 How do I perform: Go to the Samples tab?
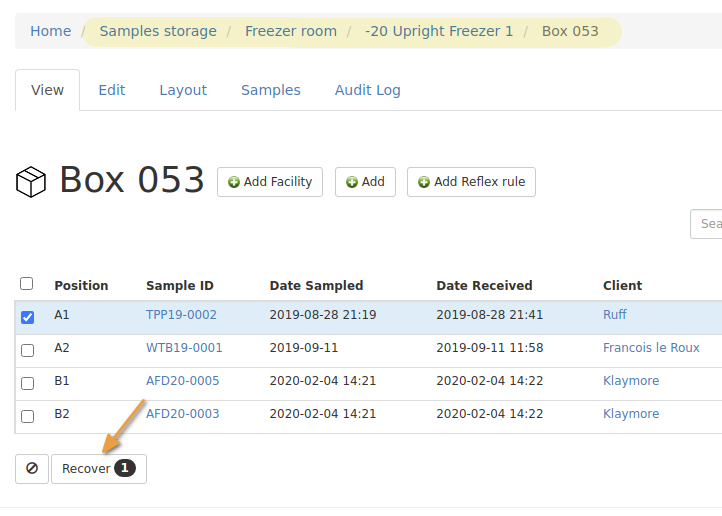click(x=270, y=90)
